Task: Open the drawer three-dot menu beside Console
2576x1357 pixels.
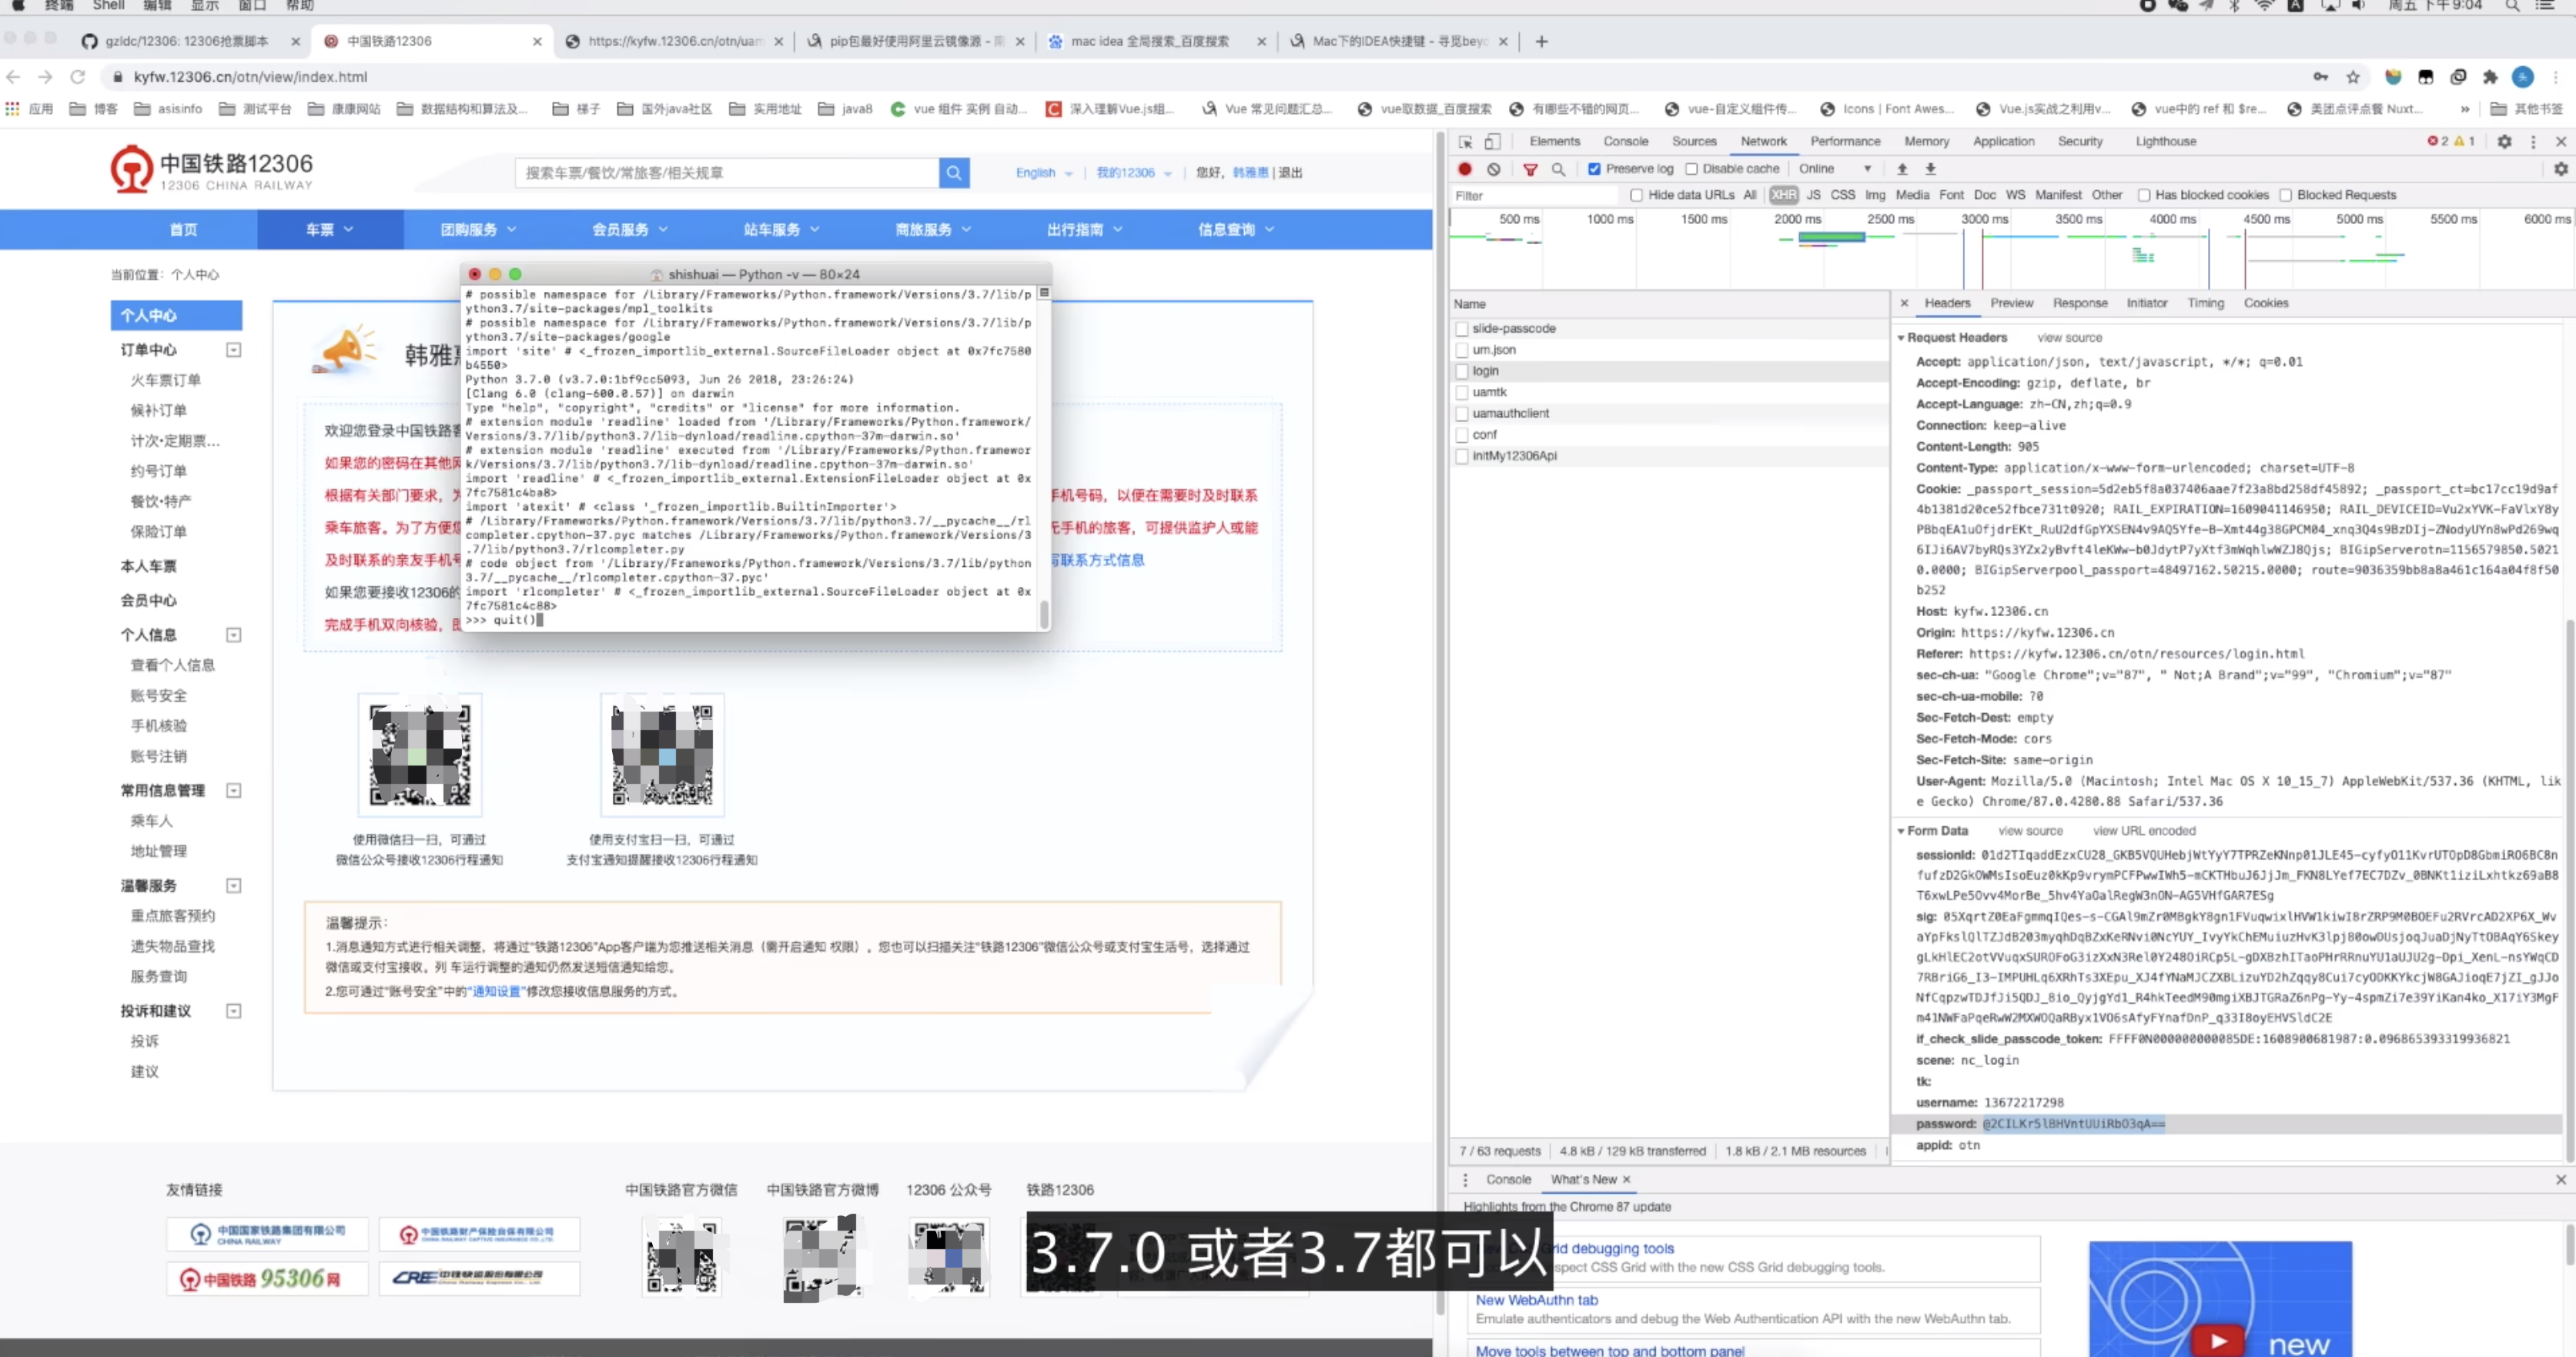Action: pos(1465,1180)
